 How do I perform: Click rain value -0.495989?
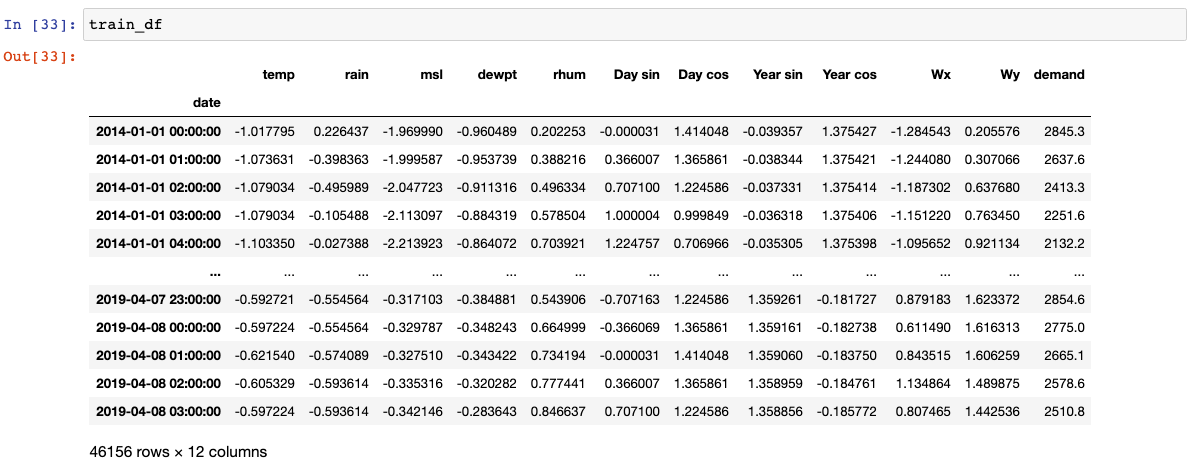point(339,187)
